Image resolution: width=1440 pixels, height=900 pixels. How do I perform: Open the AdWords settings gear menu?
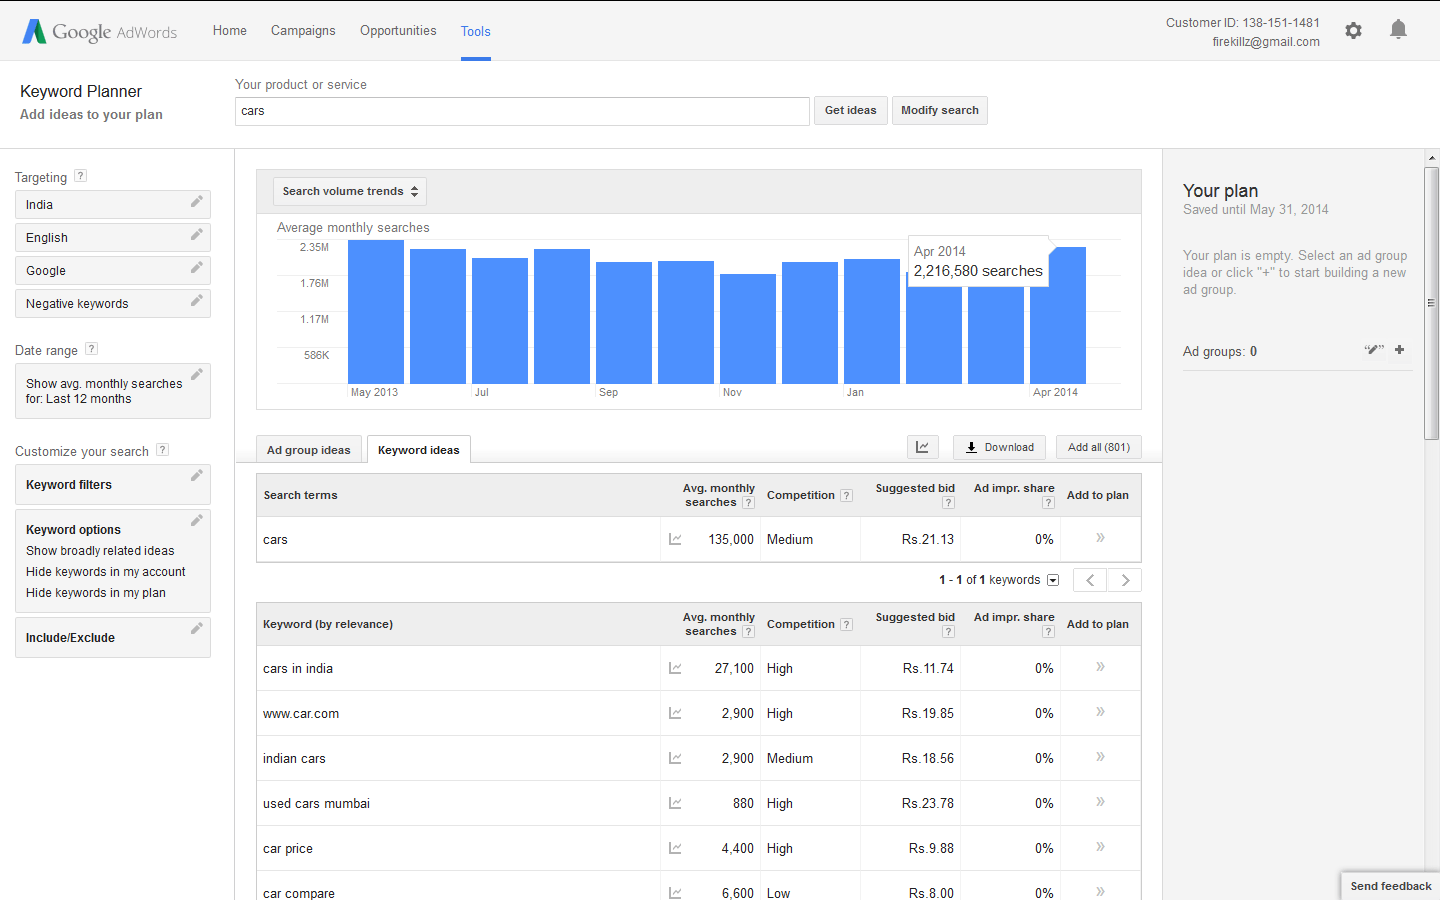pos(1353,30)
